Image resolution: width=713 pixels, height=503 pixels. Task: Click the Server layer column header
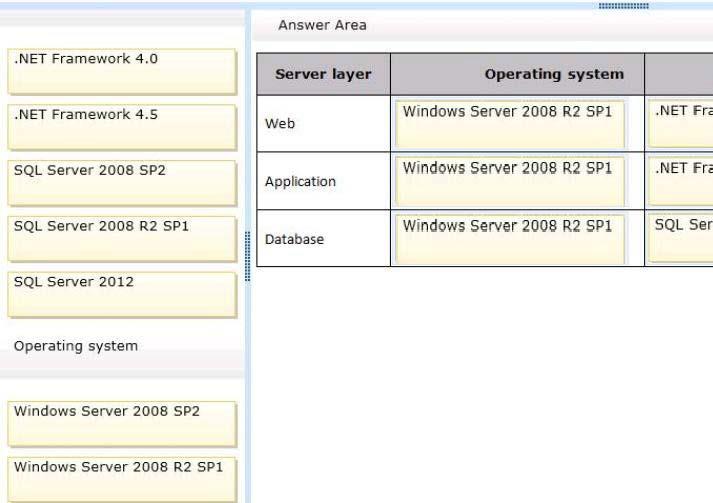[x=323, y=74]
